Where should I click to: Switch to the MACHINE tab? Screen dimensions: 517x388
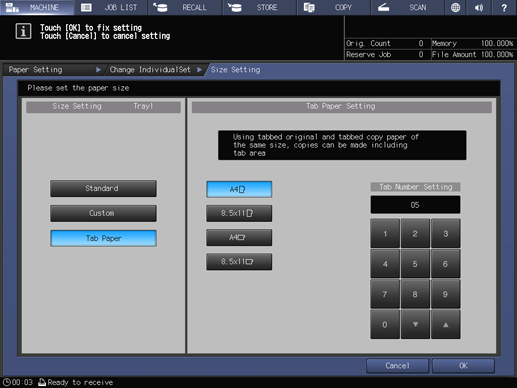[37, 7]
